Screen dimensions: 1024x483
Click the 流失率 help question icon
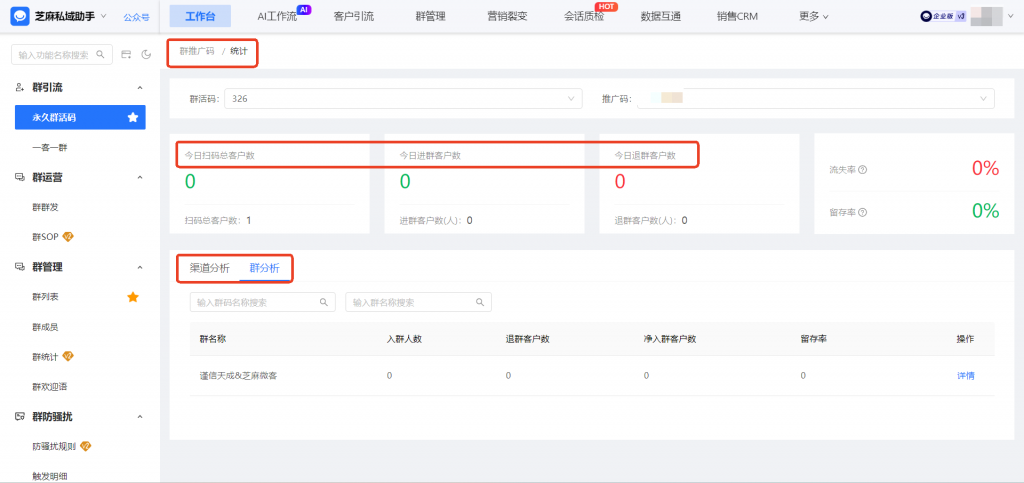click(x=862, y=169)
